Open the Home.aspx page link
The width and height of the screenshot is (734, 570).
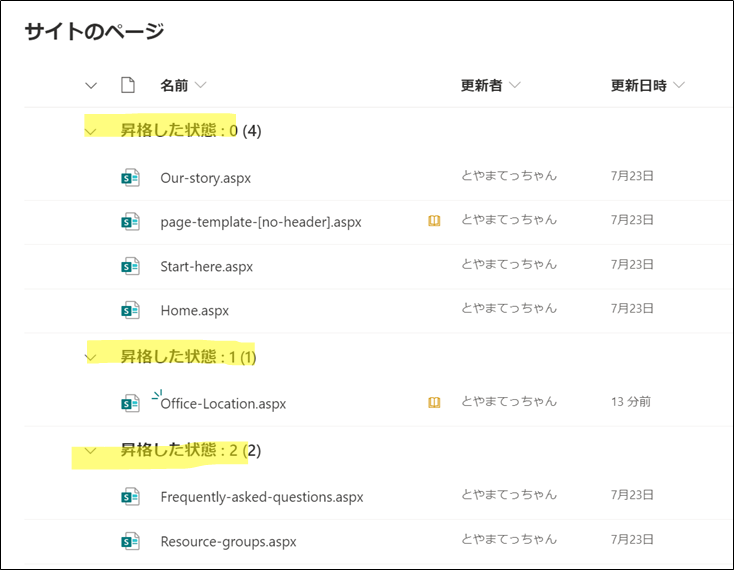point(194,311)
